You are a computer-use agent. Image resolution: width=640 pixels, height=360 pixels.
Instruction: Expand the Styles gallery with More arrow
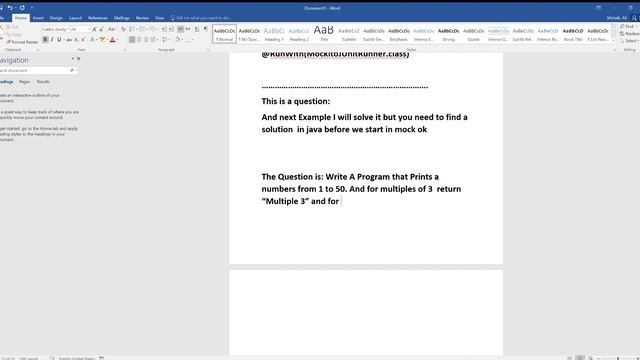613,40
